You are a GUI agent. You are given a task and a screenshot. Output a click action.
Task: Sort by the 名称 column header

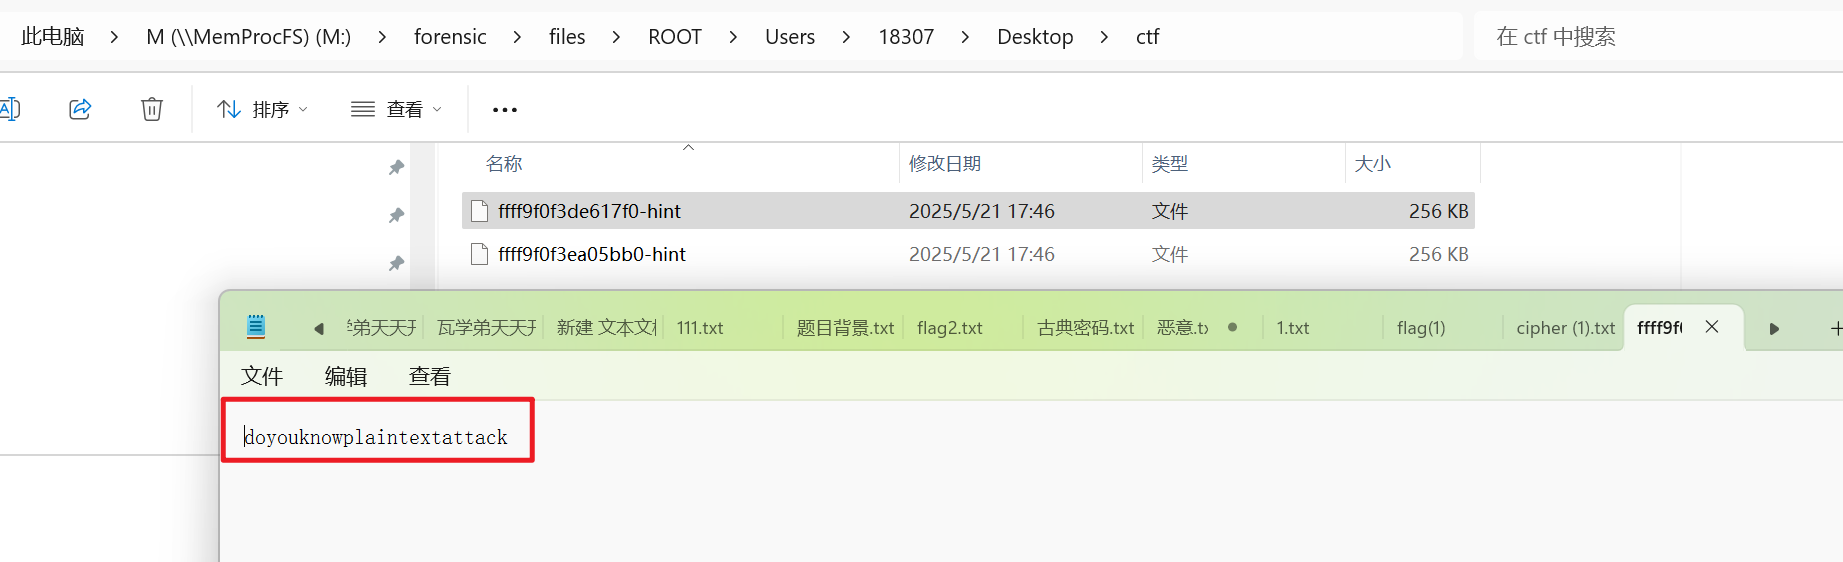(504, 164)
